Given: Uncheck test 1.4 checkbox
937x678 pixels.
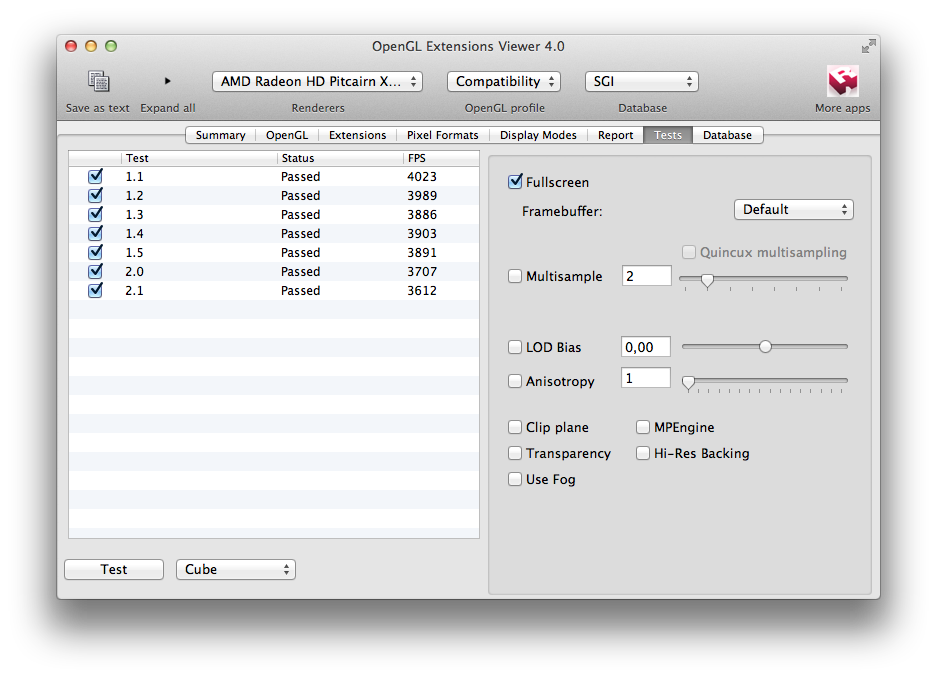Looking at the screenshot, I should 95,234.
